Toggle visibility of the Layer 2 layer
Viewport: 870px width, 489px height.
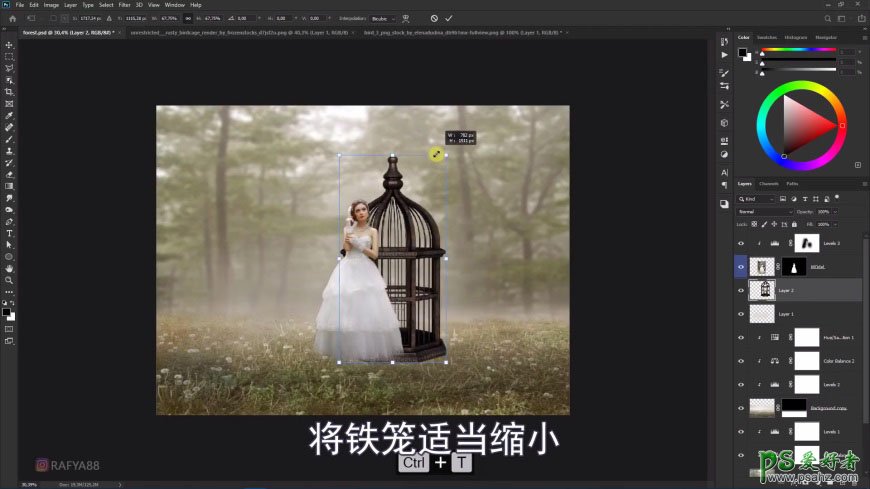click(741, 290)
